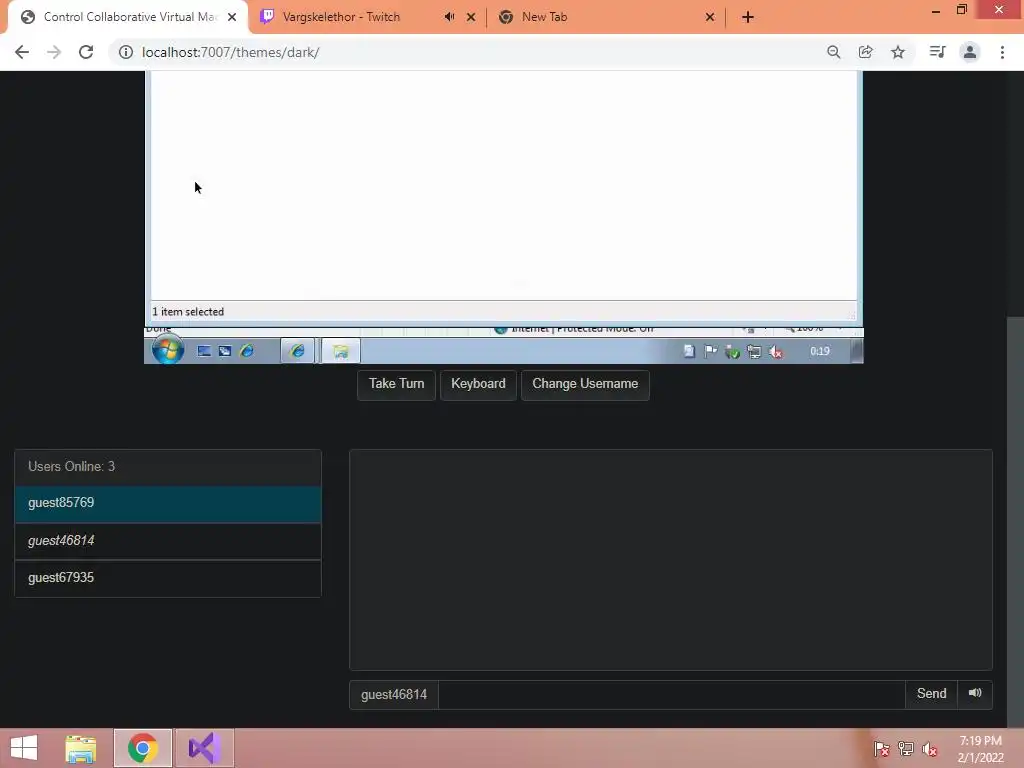Bookmark this page with star

pos(898,52)
